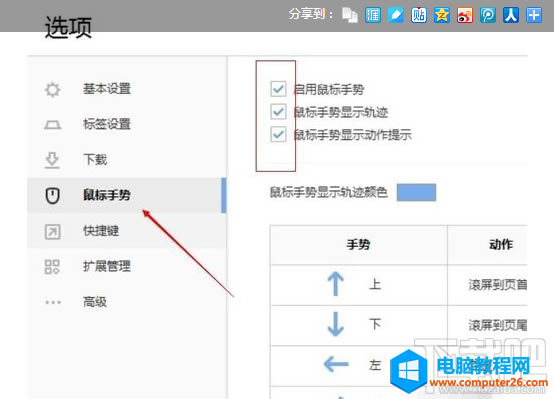Click the Renren share icon
The width and height of the screenshot is (554, 399).
pyautogui.click(x=511, y=15)
